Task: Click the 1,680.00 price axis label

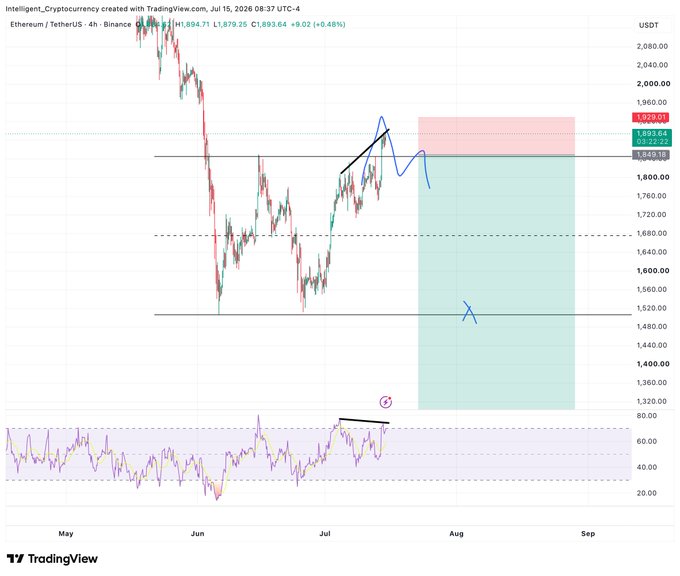Action: pos(652,233)
